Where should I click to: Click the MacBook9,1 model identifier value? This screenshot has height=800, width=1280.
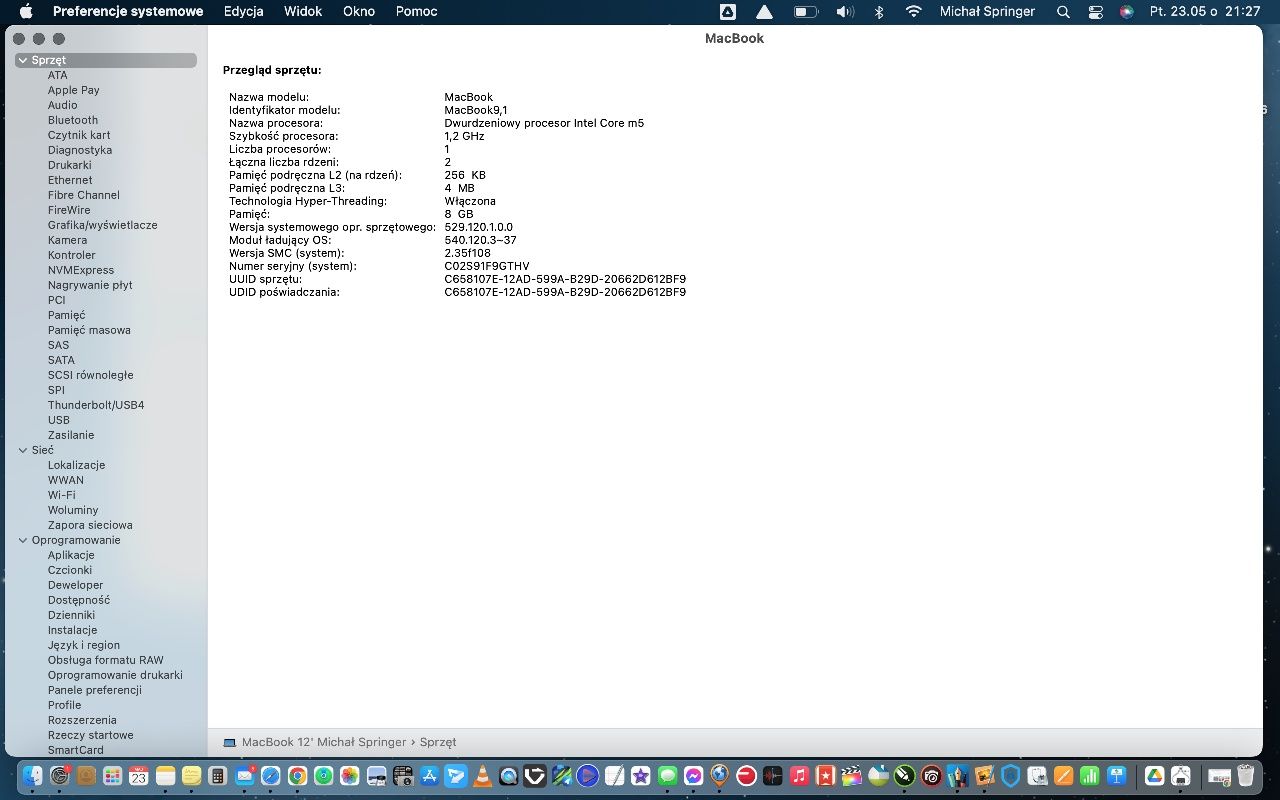(x=476, y=110)
